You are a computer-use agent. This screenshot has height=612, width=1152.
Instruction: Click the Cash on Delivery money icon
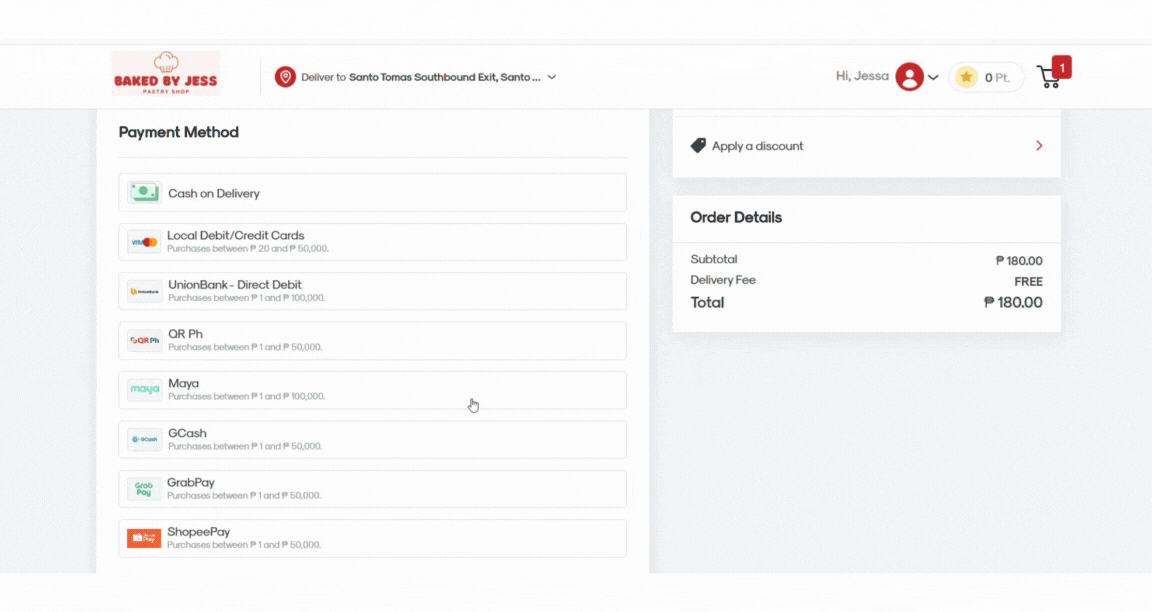tap(144, 192)
